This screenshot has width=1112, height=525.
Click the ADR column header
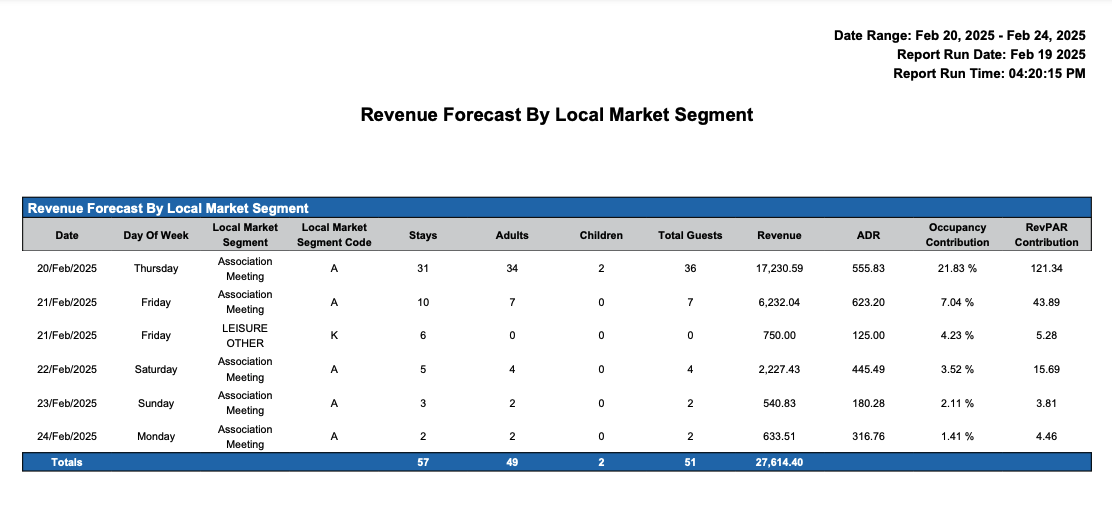(868, 235)
